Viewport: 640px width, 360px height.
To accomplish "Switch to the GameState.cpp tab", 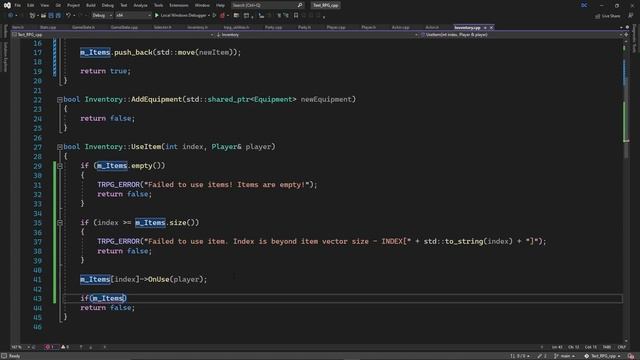I will click(124, 27).
